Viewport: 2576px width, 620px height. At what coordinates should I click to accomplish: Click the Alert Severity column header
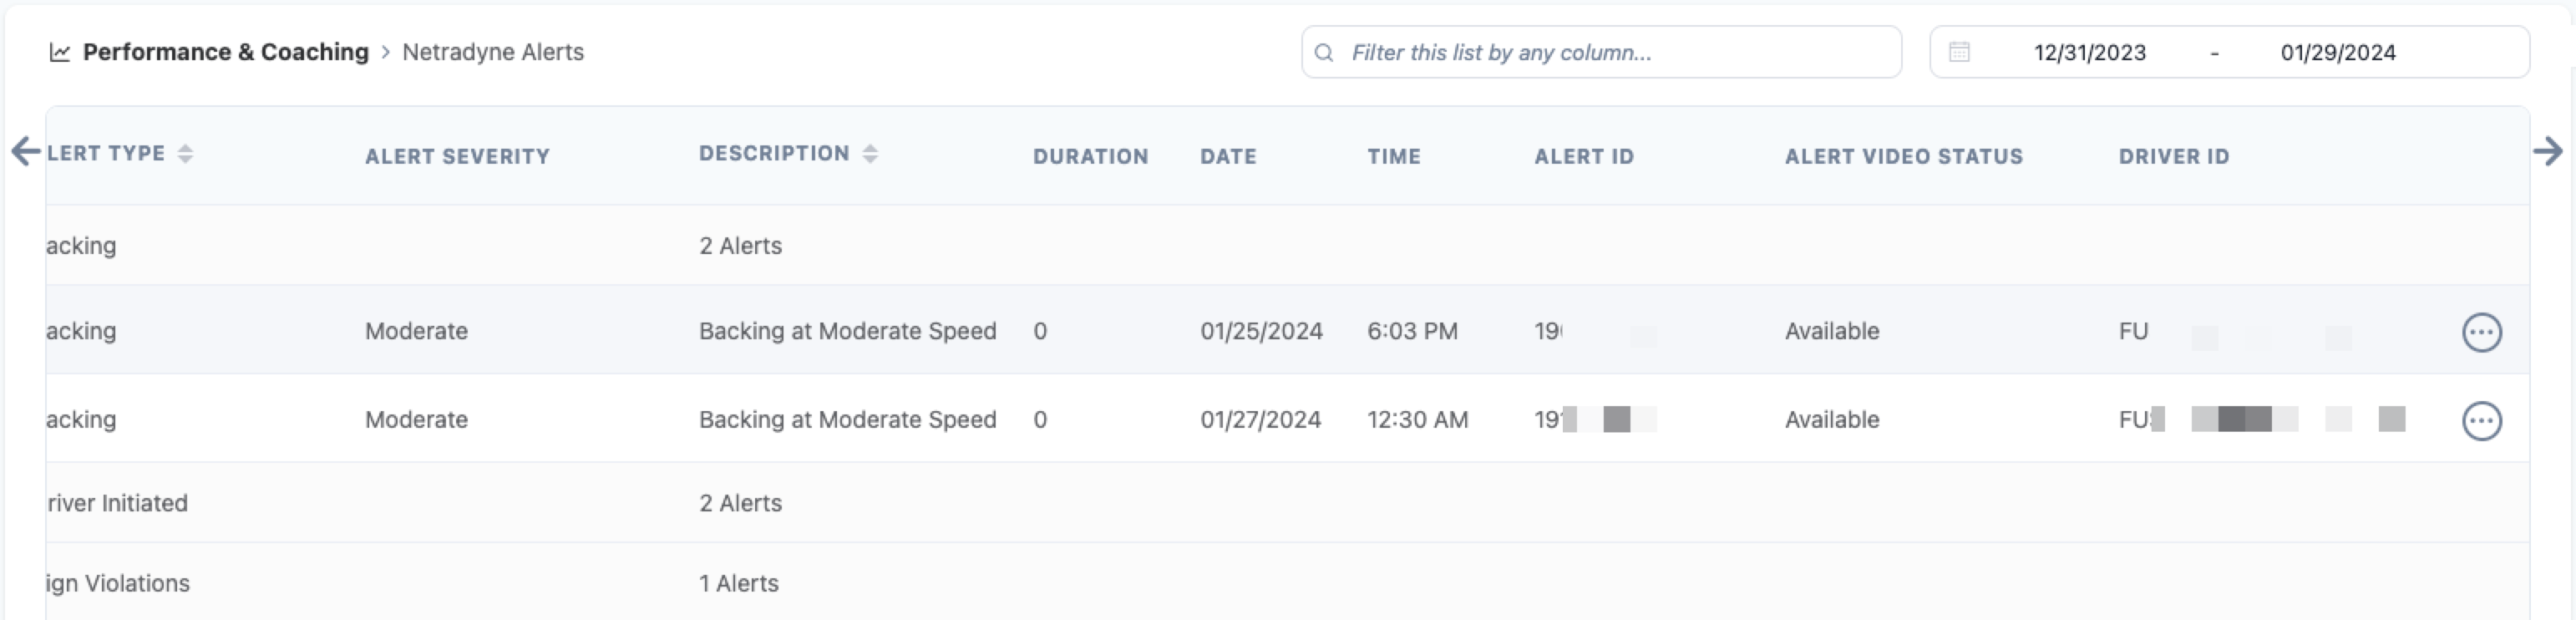457,157
